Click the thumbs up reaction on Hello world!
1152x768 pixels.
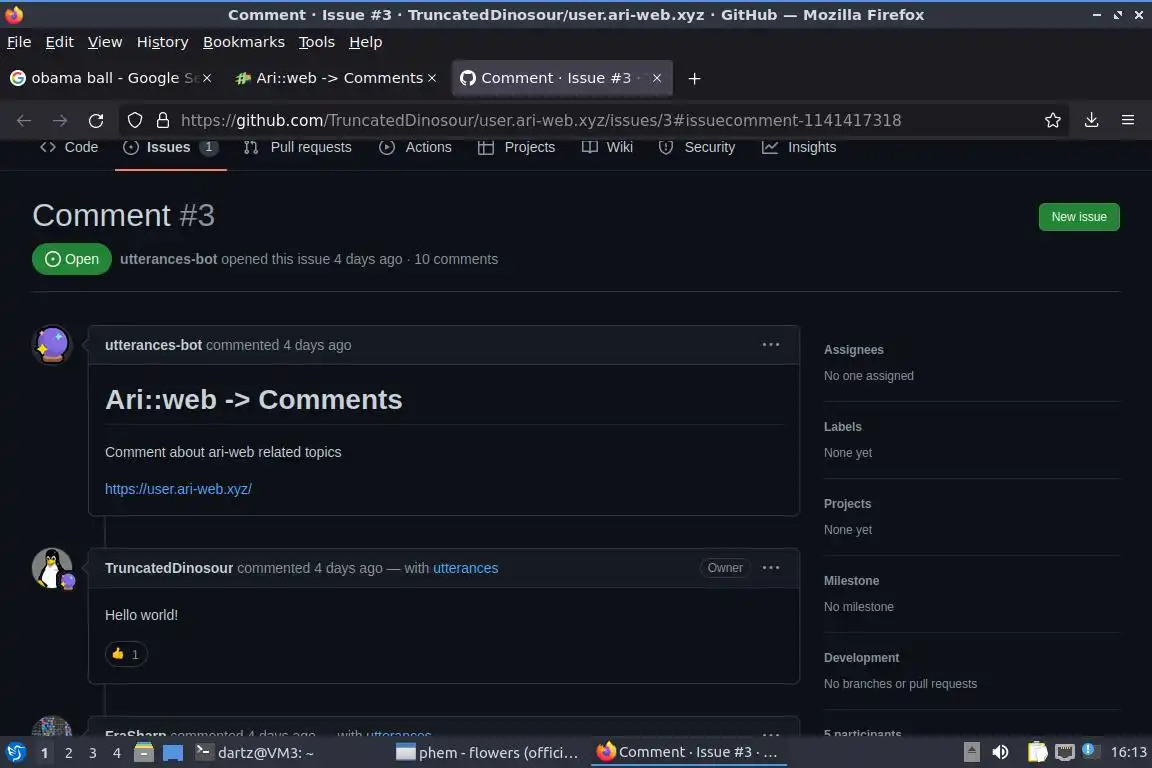click(126, 654)
